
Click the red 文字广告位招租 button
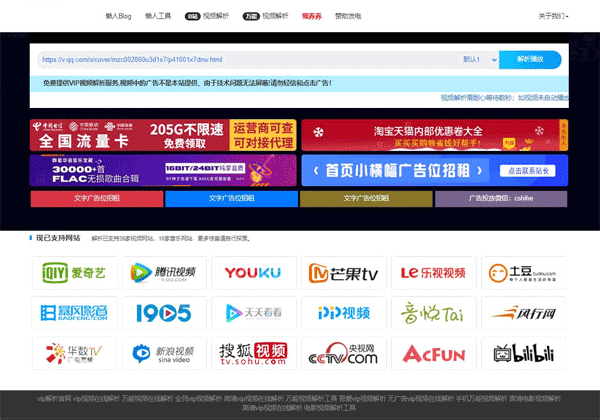pyautogui.click(x=97, y=199)
